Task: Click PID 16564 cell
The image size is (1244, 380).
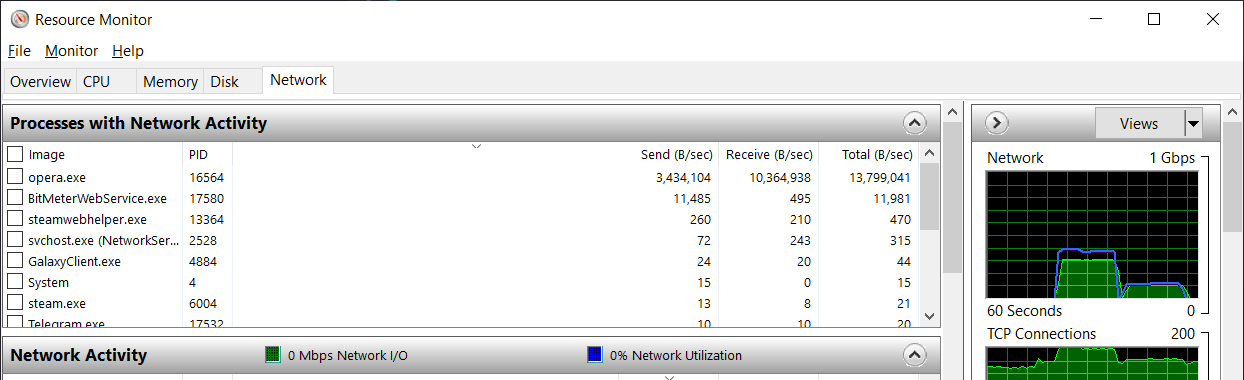Action: coord(206,177)
